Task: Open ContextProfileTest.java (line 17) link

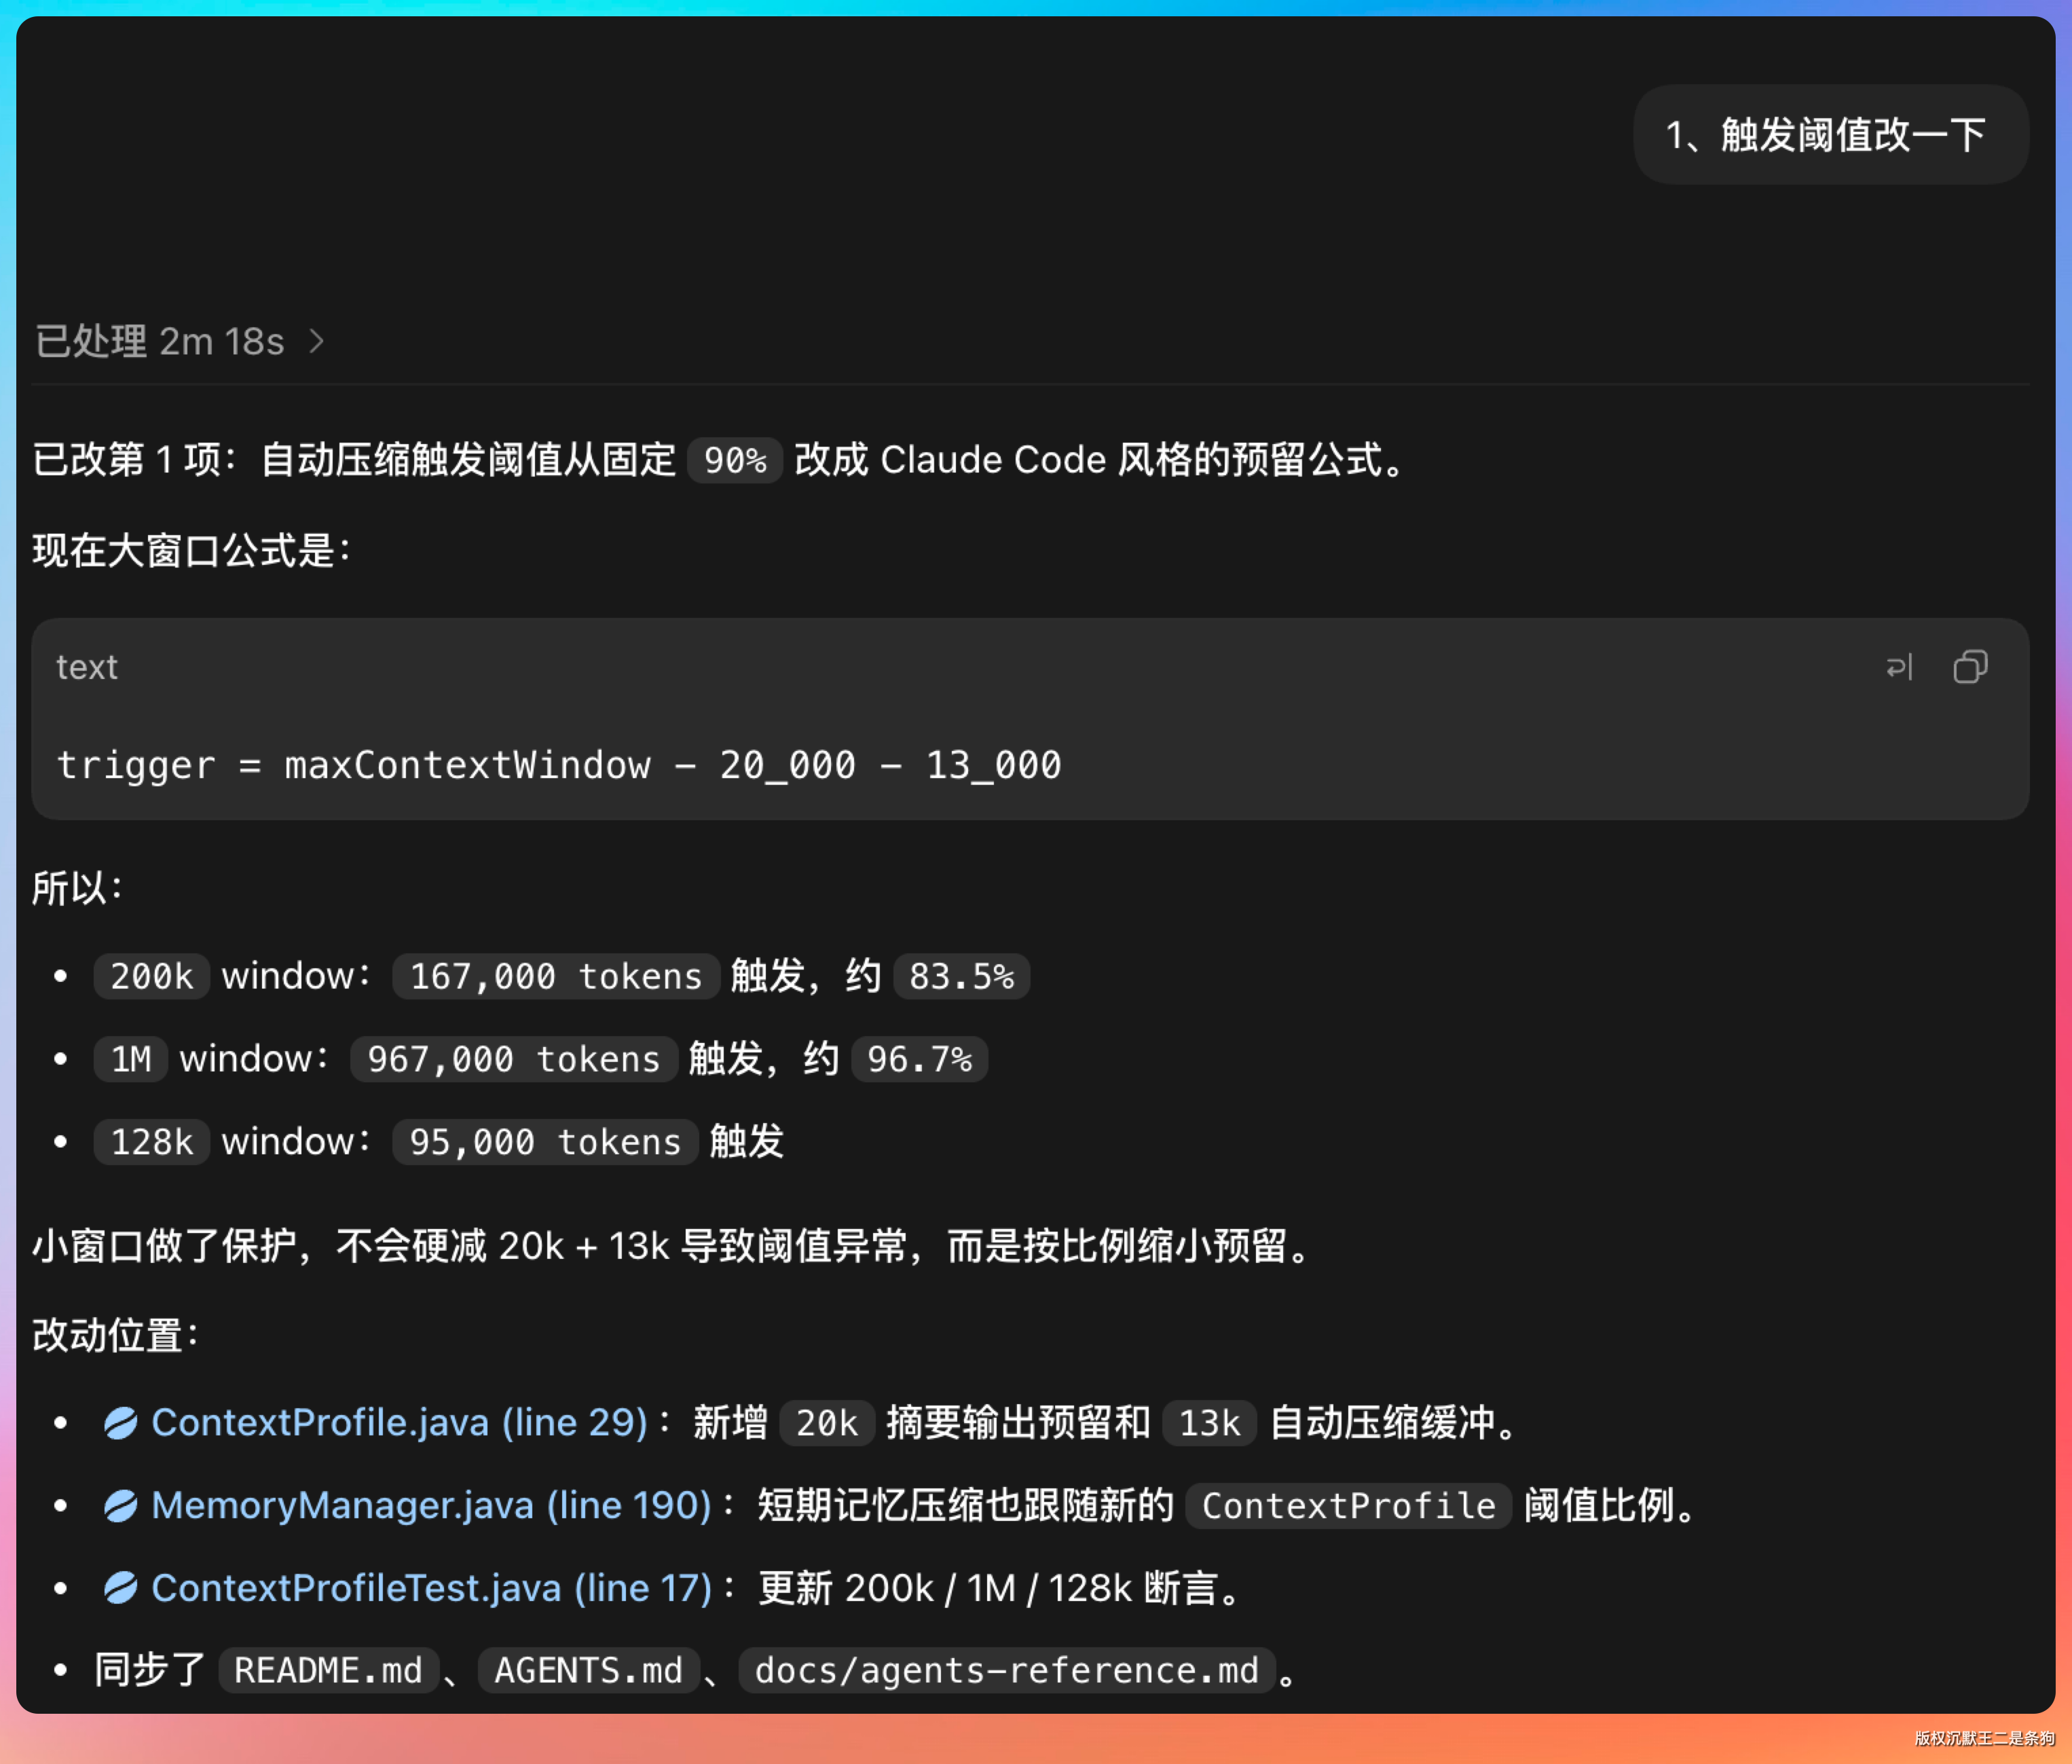Action: [x=431, y=1588]
